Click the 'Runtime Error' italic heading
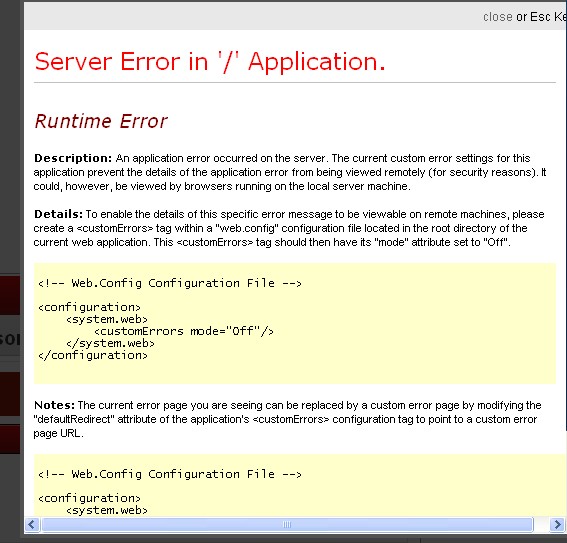567x543 pixels. click(x=101, y=121)
